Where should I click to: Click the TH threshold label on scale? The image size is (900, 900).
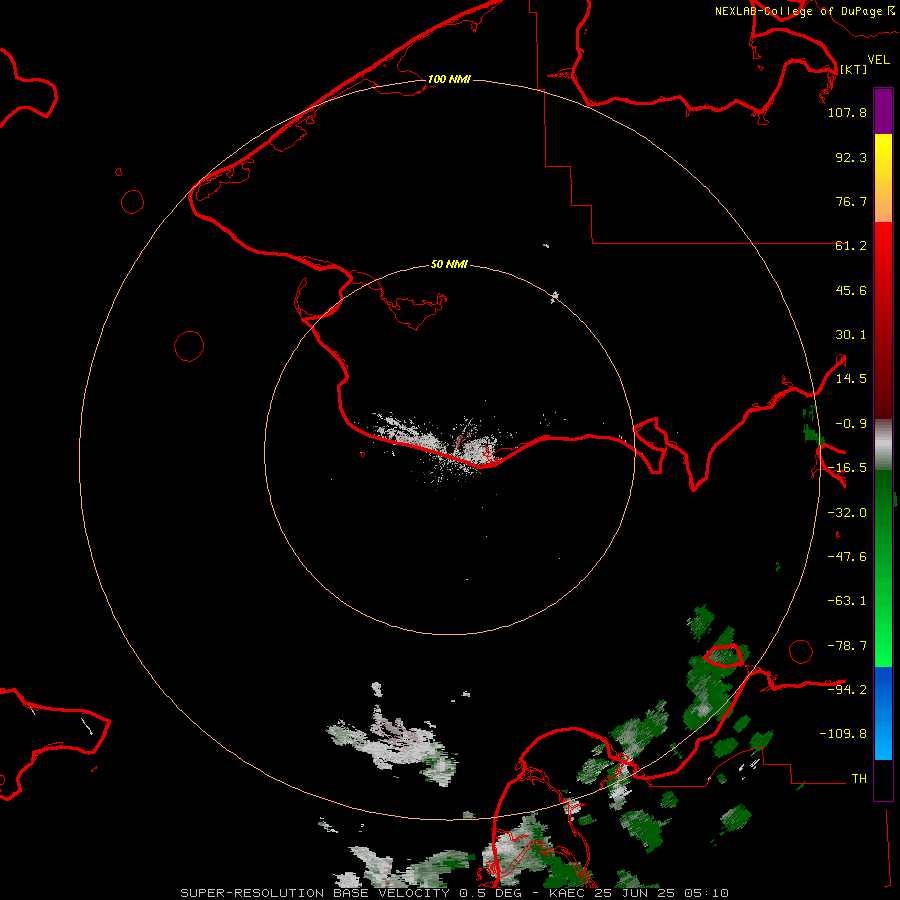click(x=859, y=779)
